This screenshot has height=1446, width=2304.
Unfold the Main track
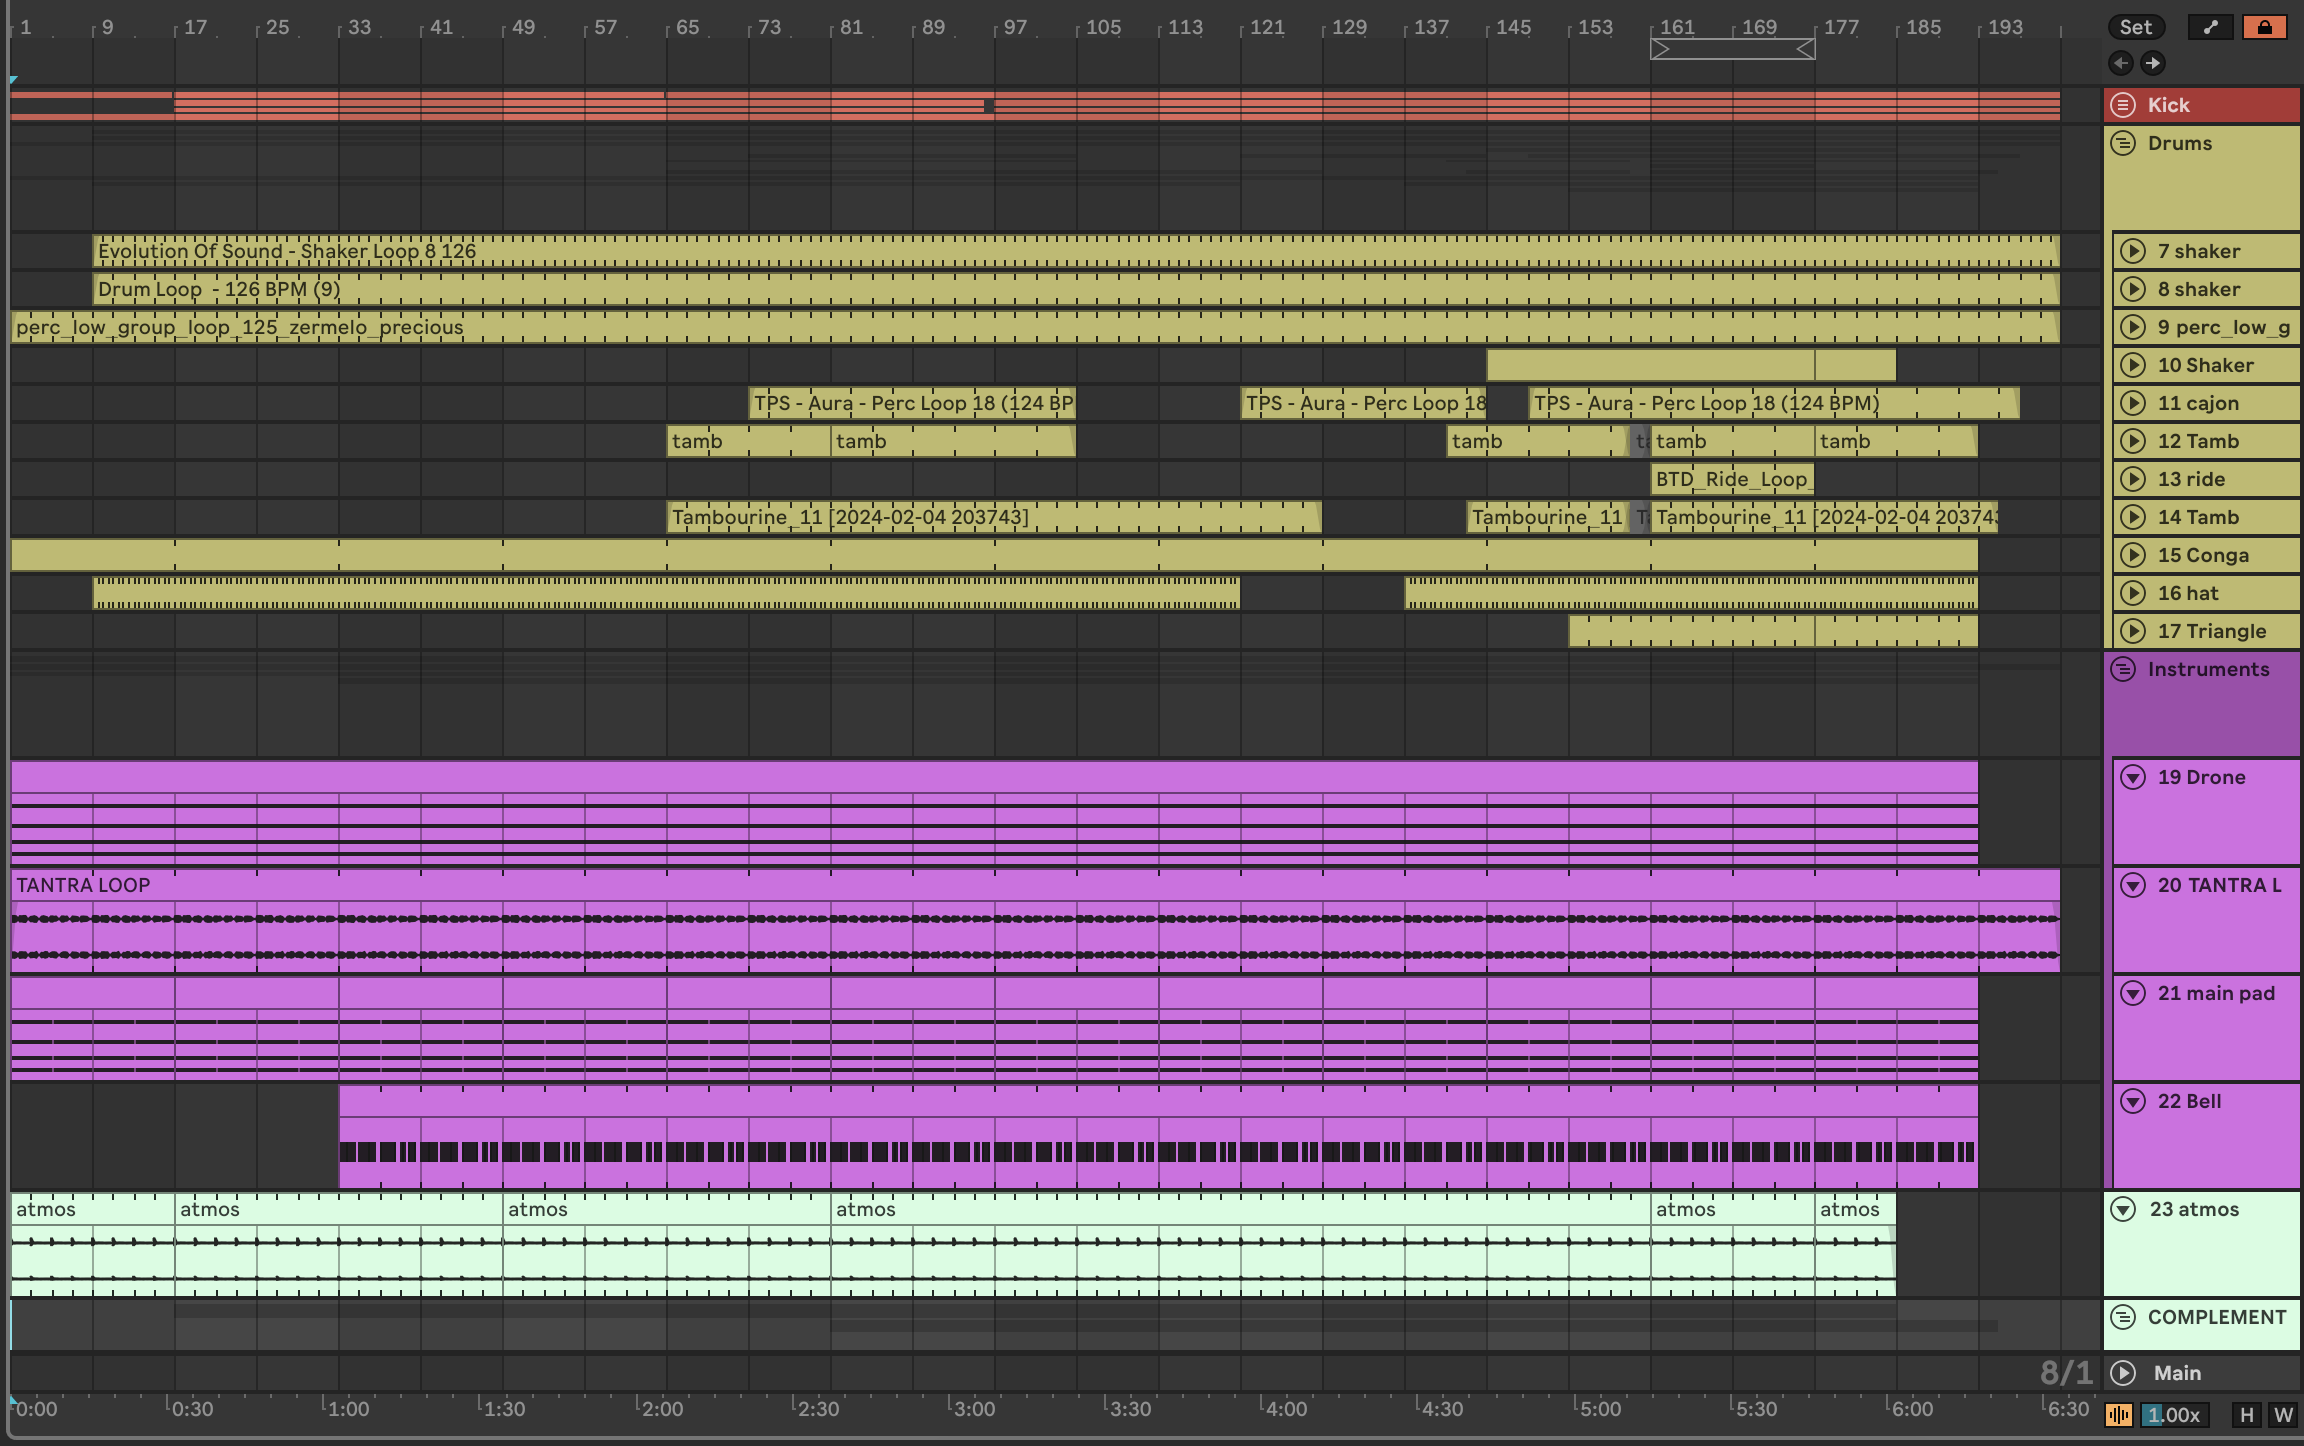pos(2123,1373)
